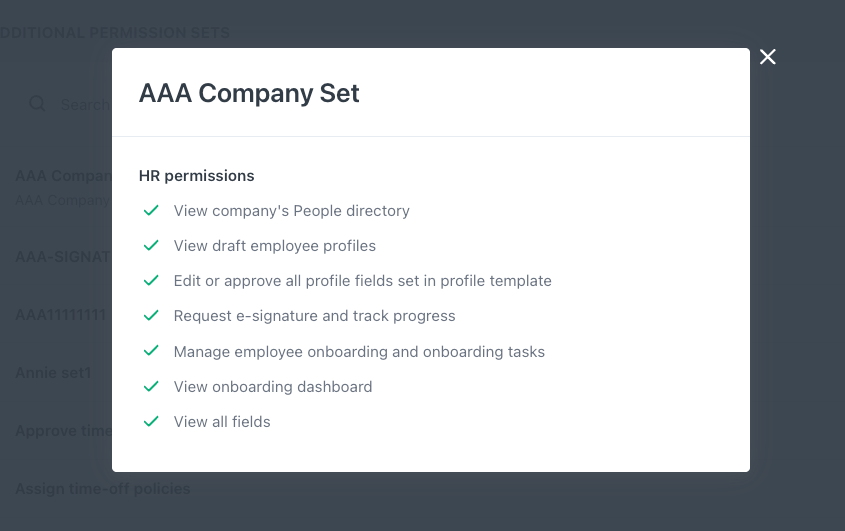
Task: Select the AAA11111111 permission set
Action: [x=61, y=315]
